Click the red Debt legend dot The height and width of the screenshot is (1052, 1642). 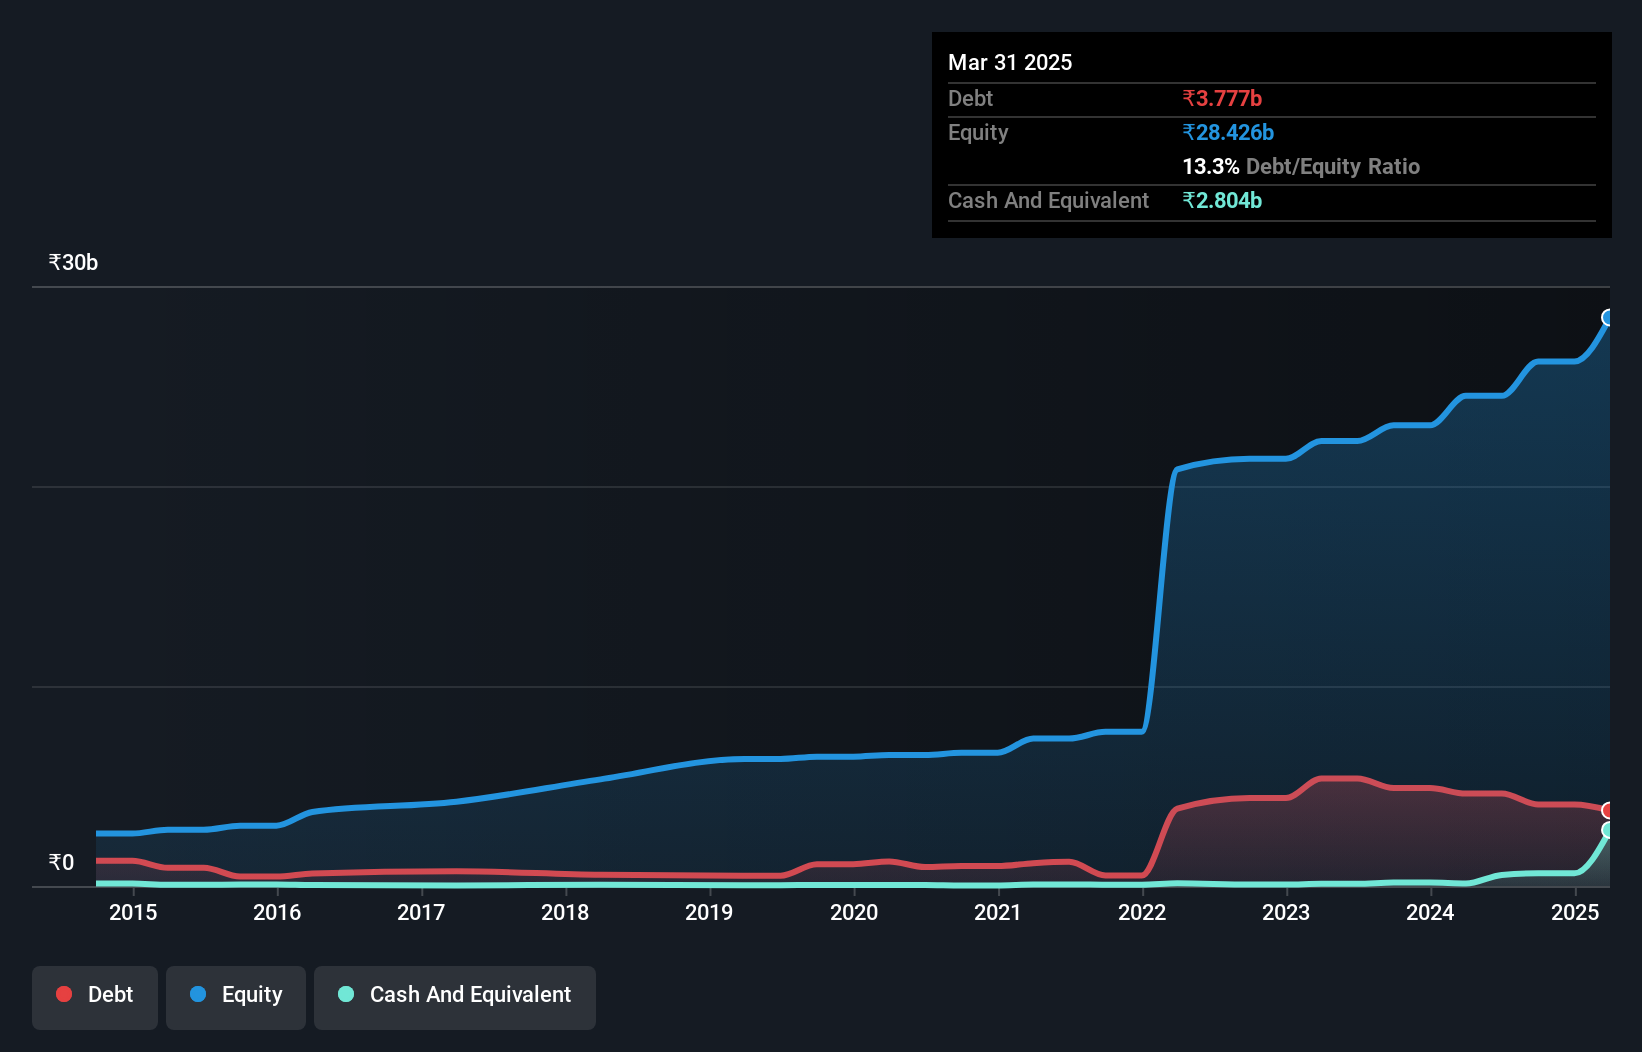[63, 994]
